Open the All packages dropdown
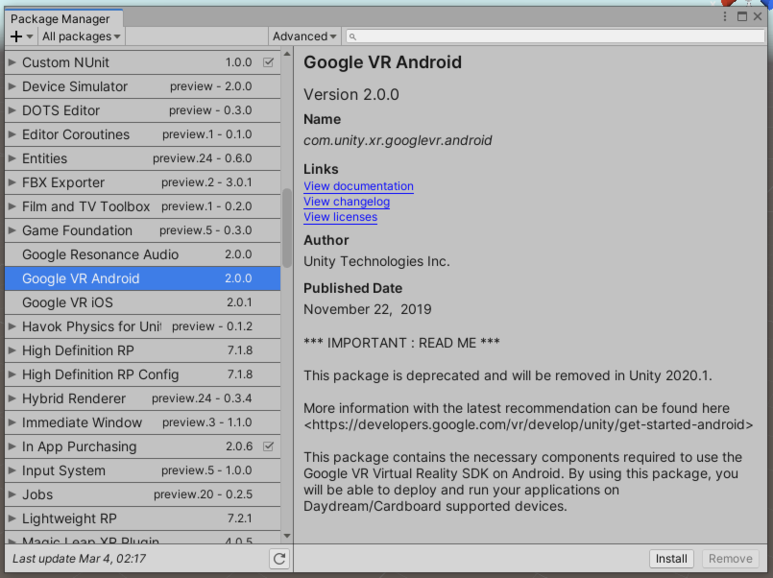The width and height of the screenshot is (773, 578). (x=81, y=36)
